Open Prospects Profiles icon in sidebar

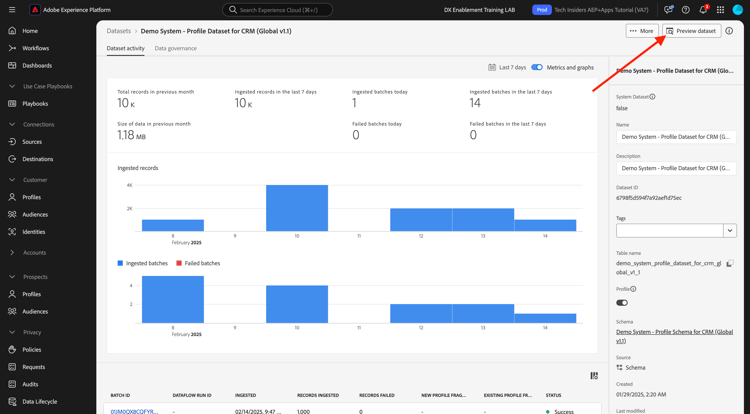12,294
